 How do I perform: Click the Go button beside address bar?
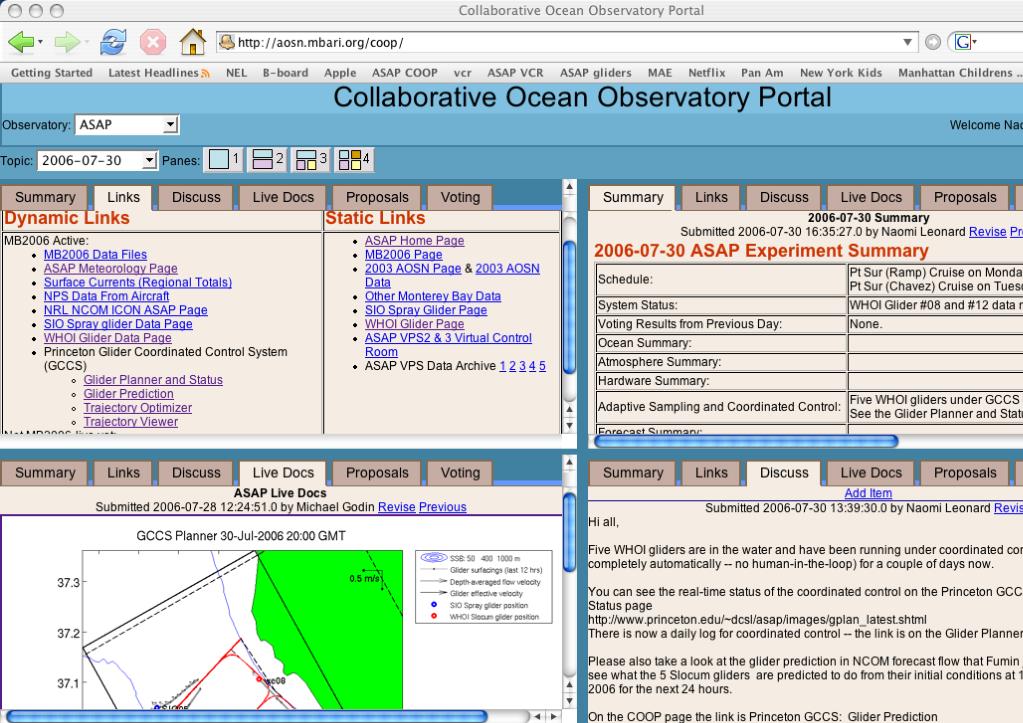933,42
